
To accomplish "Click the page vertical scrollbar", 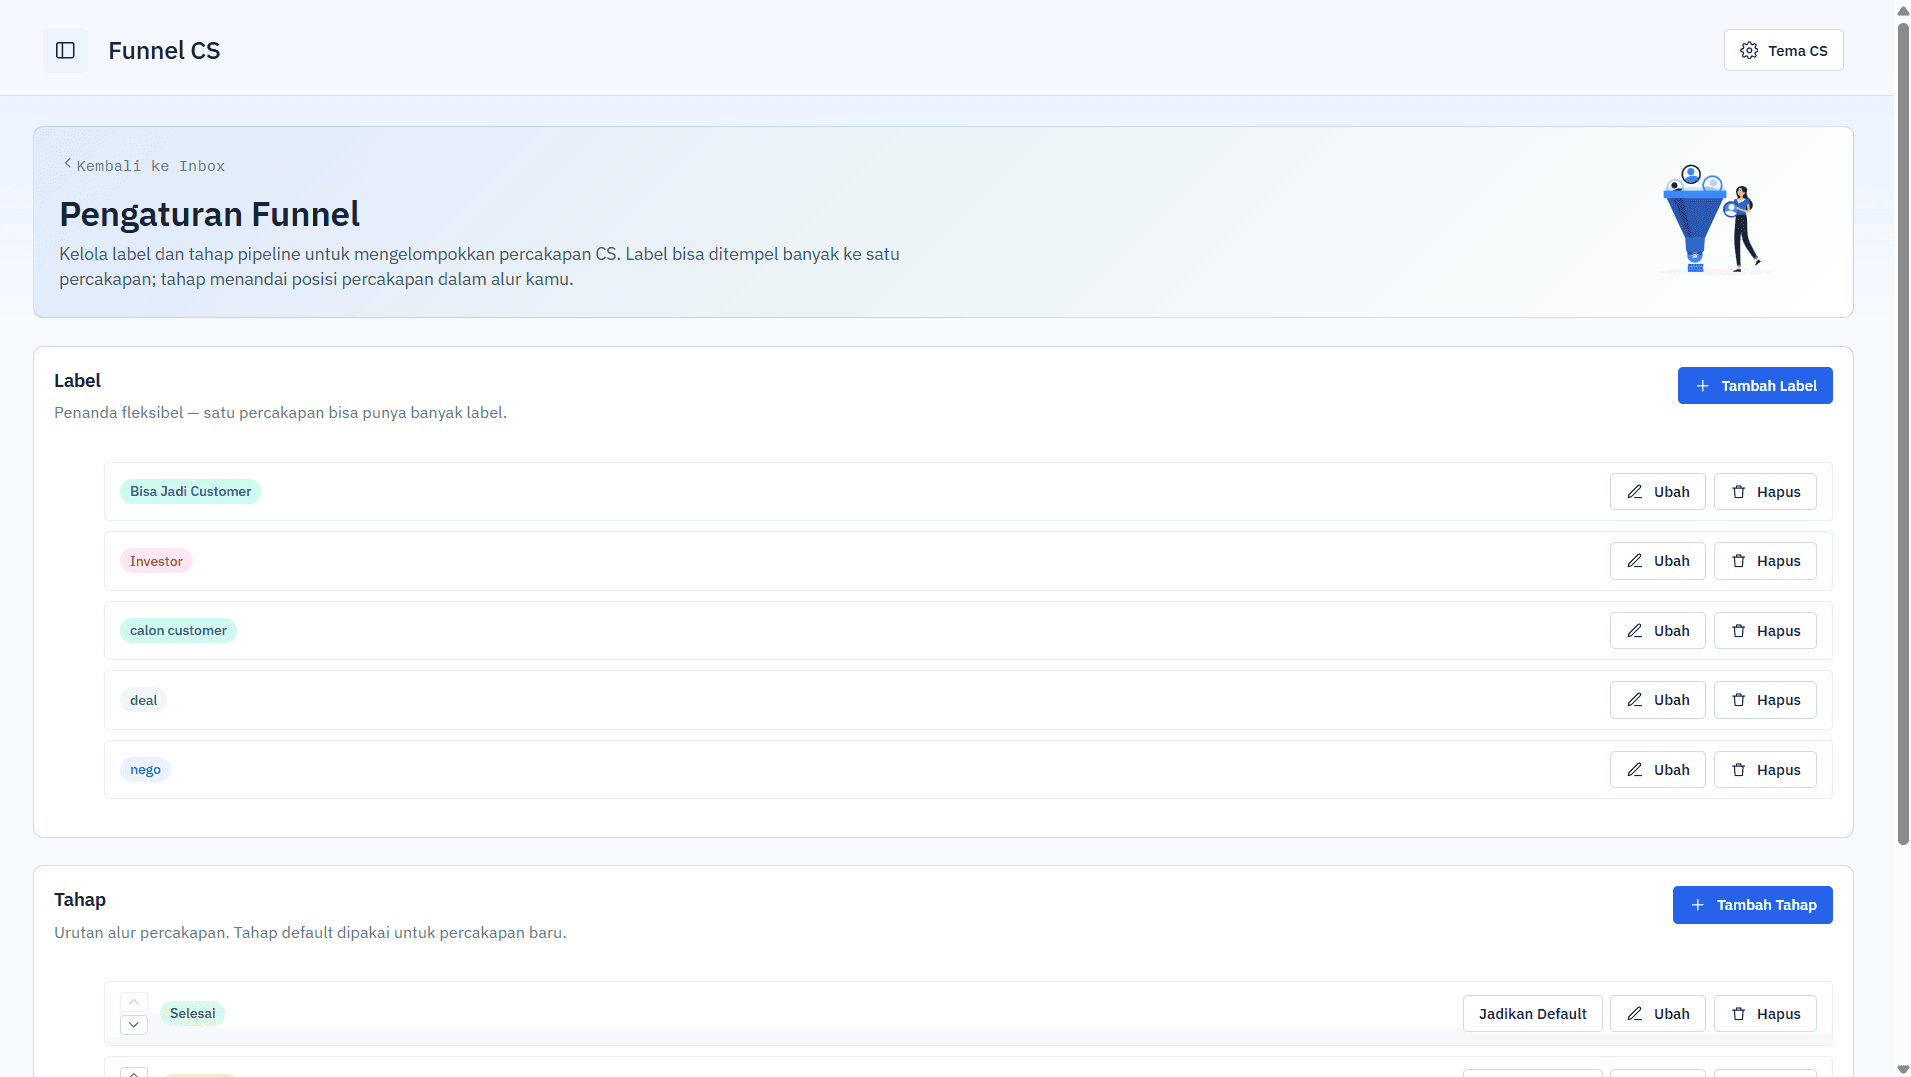I will 1903,432.
